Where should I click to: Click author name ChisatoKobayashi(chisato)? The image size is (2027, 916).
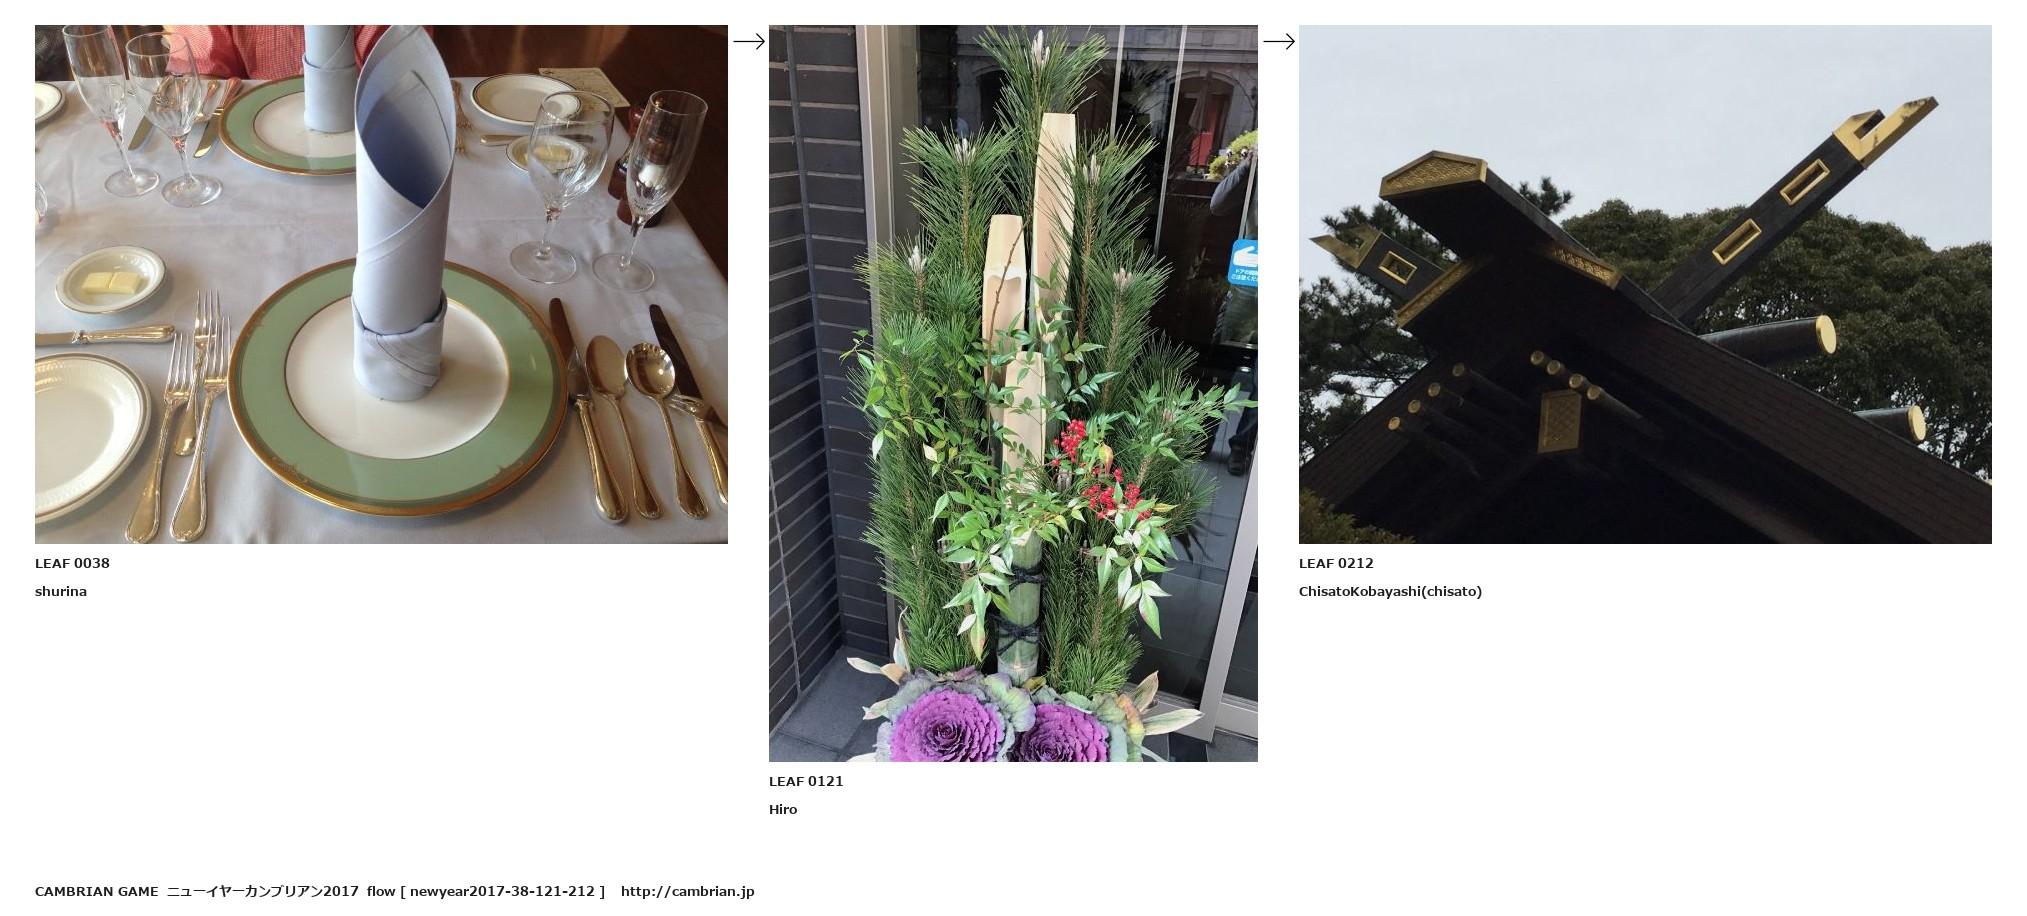[1390, 591]
